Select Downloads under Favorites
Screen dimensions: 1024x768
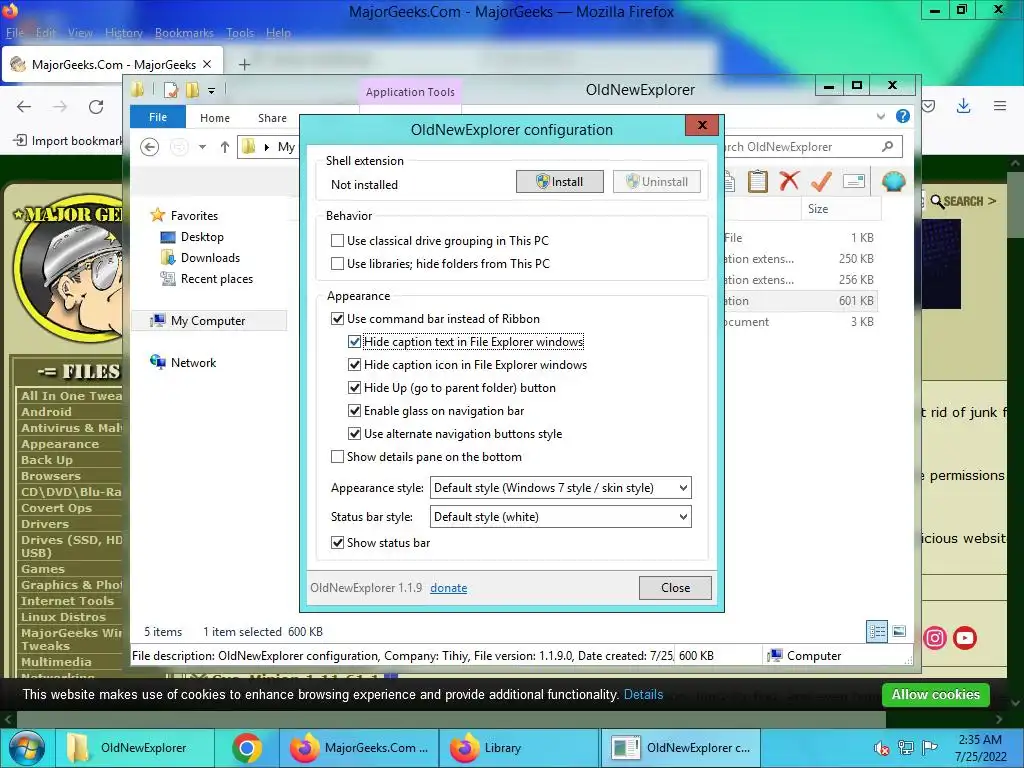[210, 258]
